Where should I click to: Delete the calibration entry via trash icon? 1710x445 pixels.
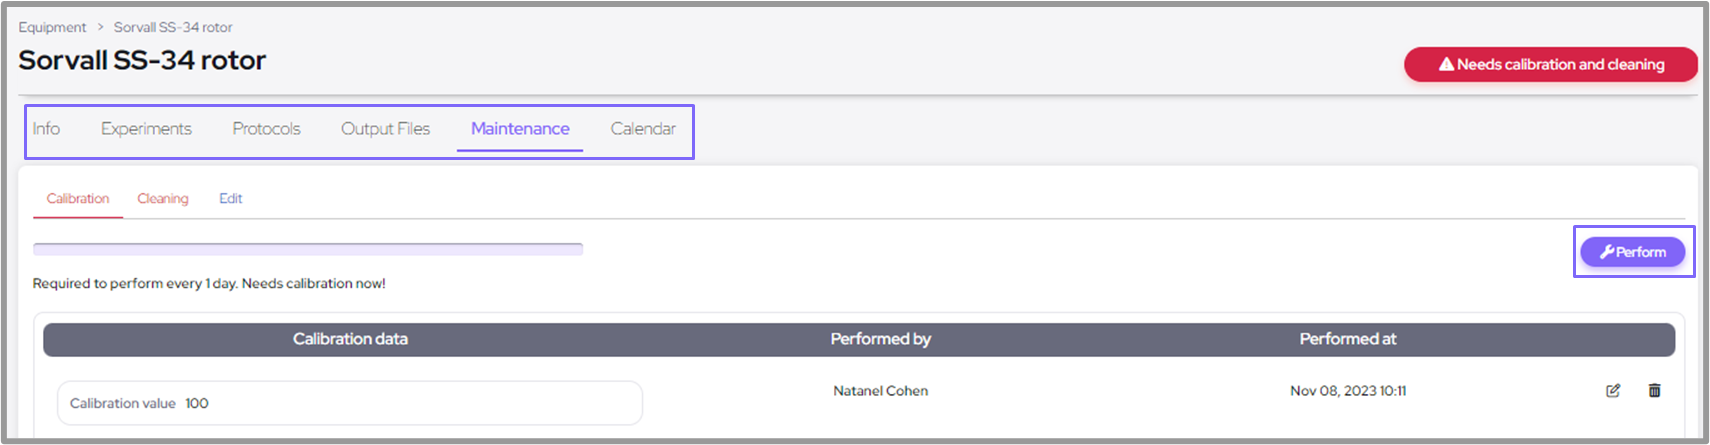pyautogui.click(x=1654, y=391)
